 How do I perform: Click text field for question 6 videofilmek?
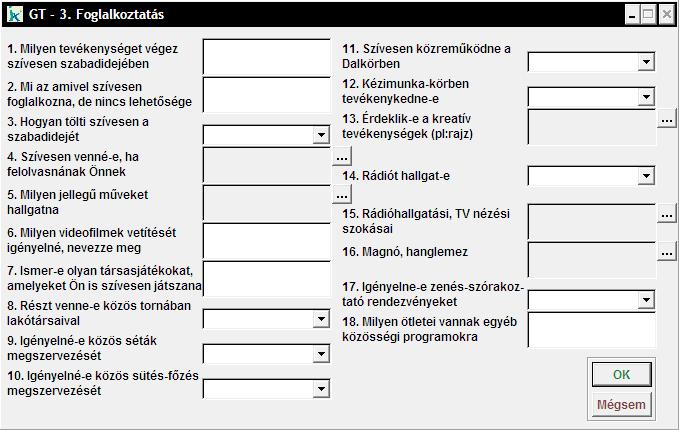coord(266,240)
